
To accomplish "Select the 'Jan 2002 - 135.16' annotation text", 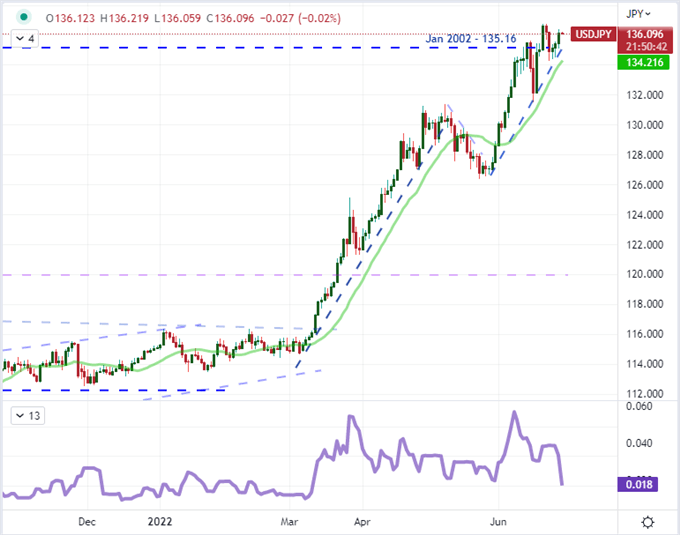I will pos(471,39).
